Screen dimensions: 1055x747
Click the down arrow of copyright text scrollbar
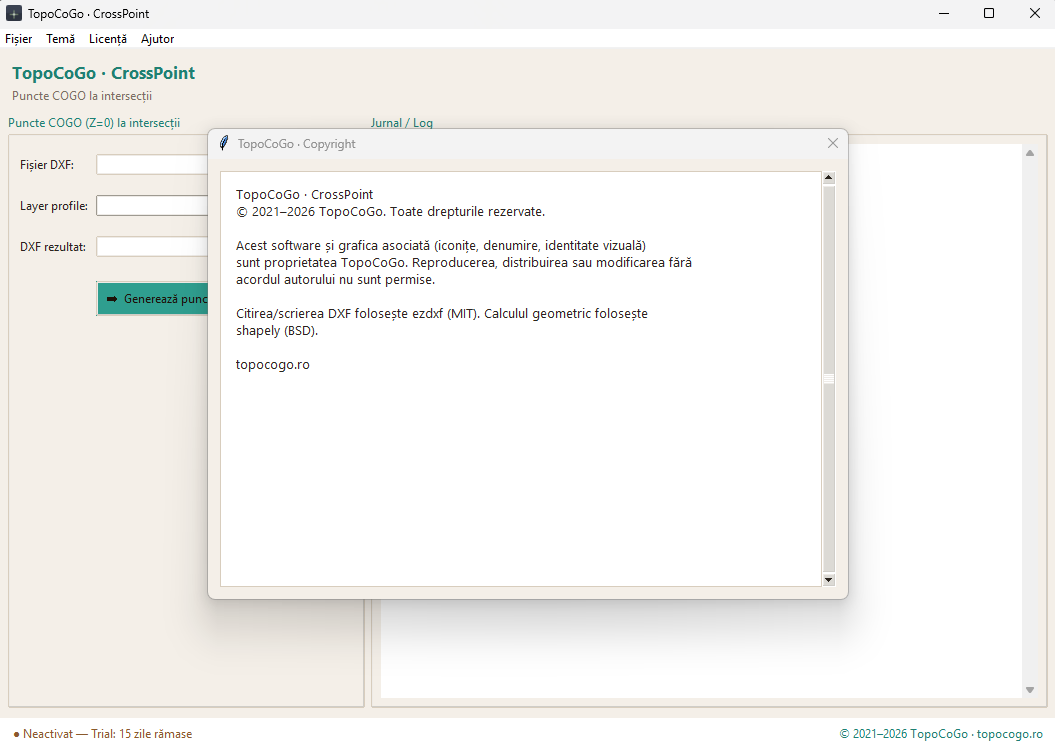[x=829, y=579]
